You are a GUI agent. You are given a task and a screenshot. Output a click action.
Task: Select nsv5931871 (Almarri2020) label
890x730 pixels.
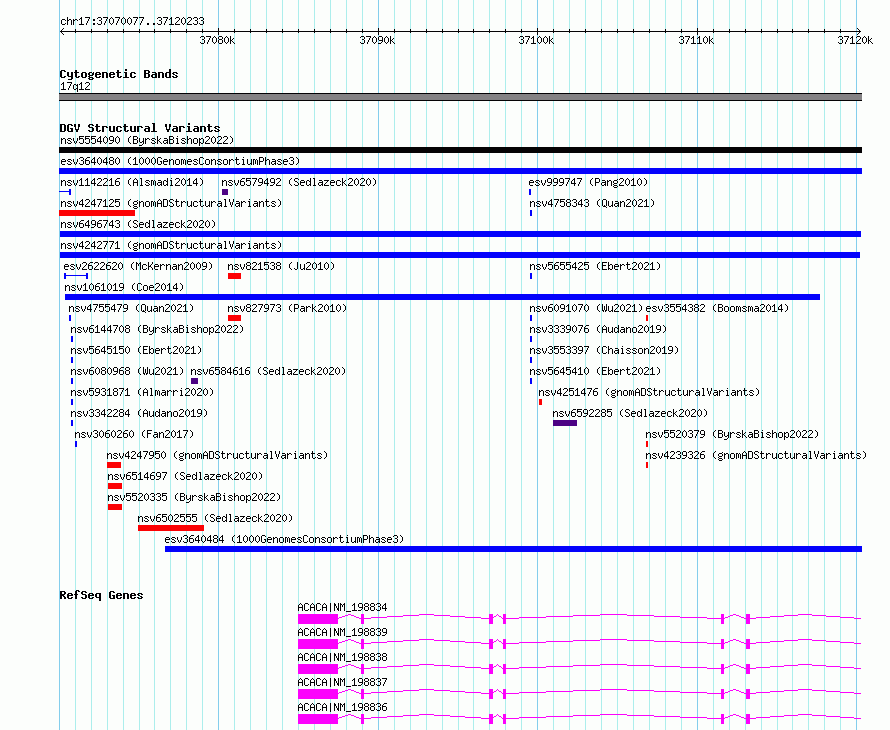point(142,392)
